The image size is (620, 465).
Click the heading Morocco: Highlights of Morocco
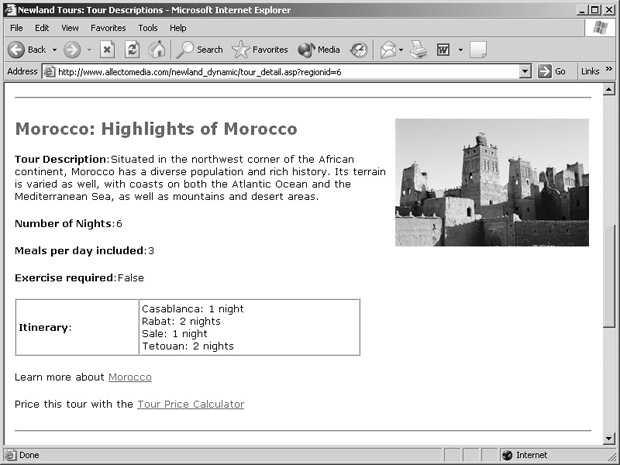pyautogui.click(x=156, y=129)
